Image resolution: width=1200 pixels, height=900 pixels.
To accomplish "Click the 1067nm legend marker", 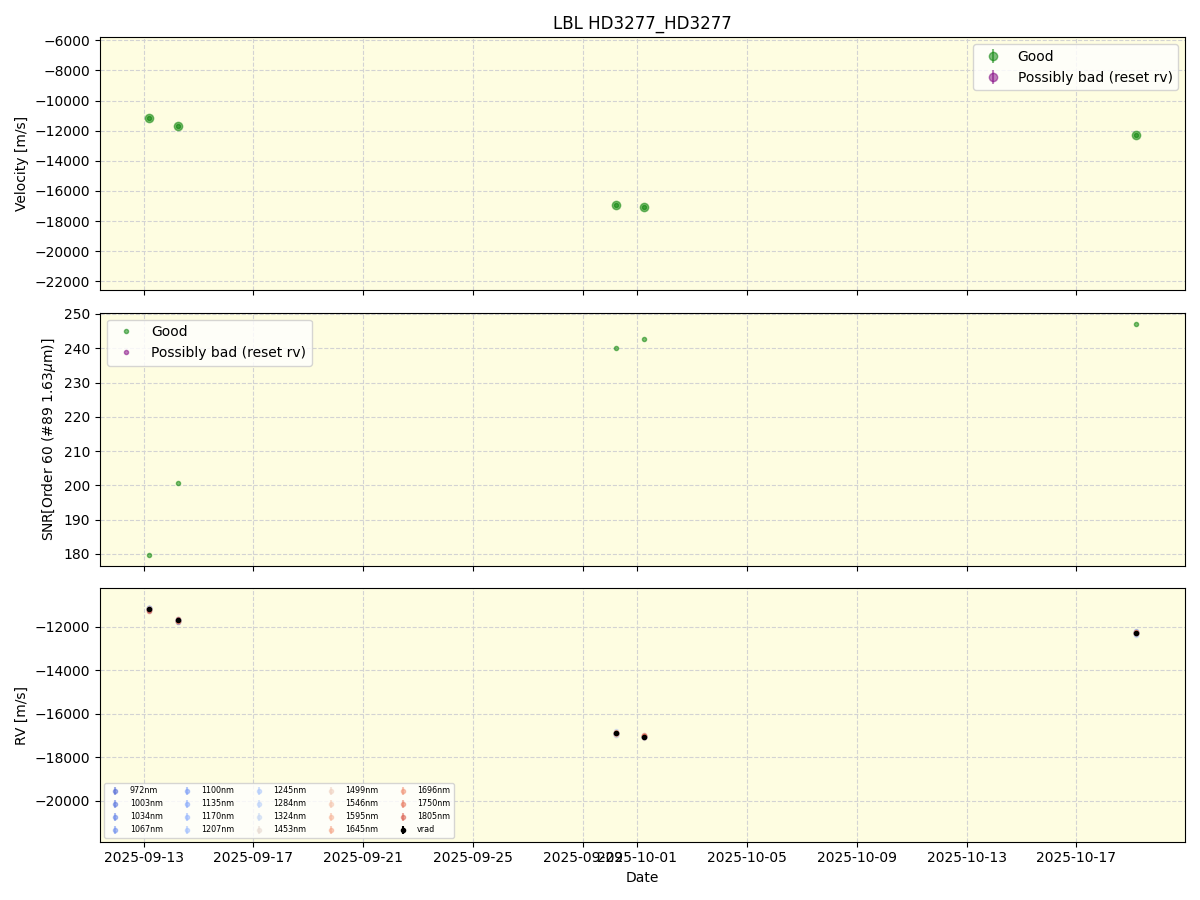I will 115,830.
